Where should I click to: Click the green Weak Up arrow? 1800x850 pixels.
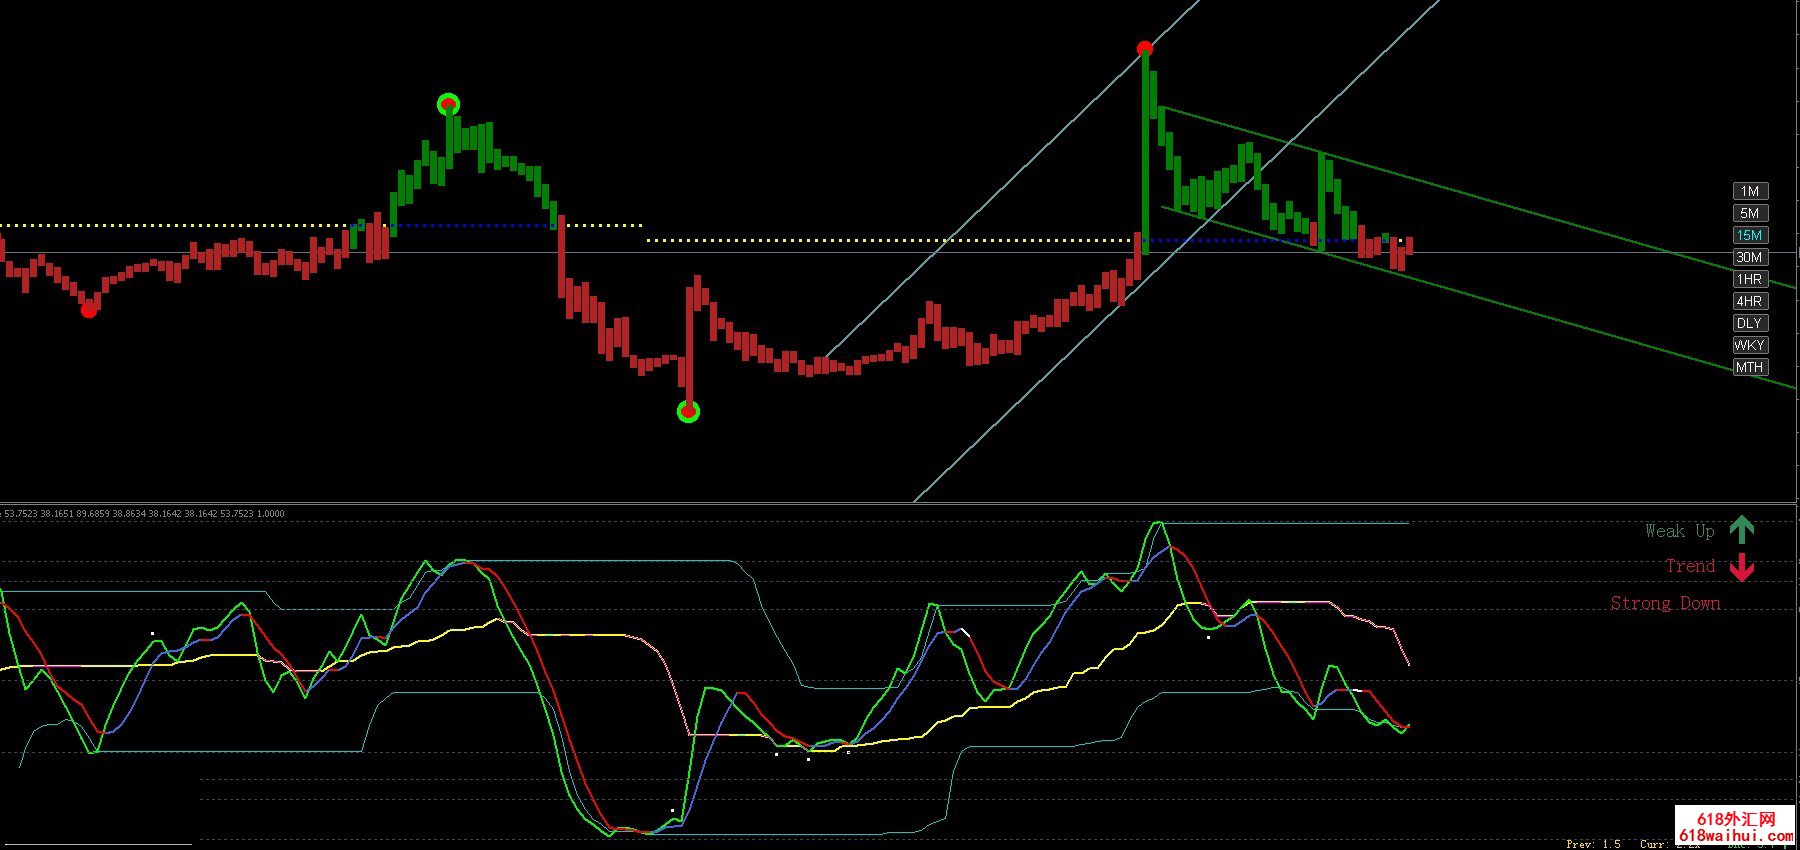point(1742,530)
